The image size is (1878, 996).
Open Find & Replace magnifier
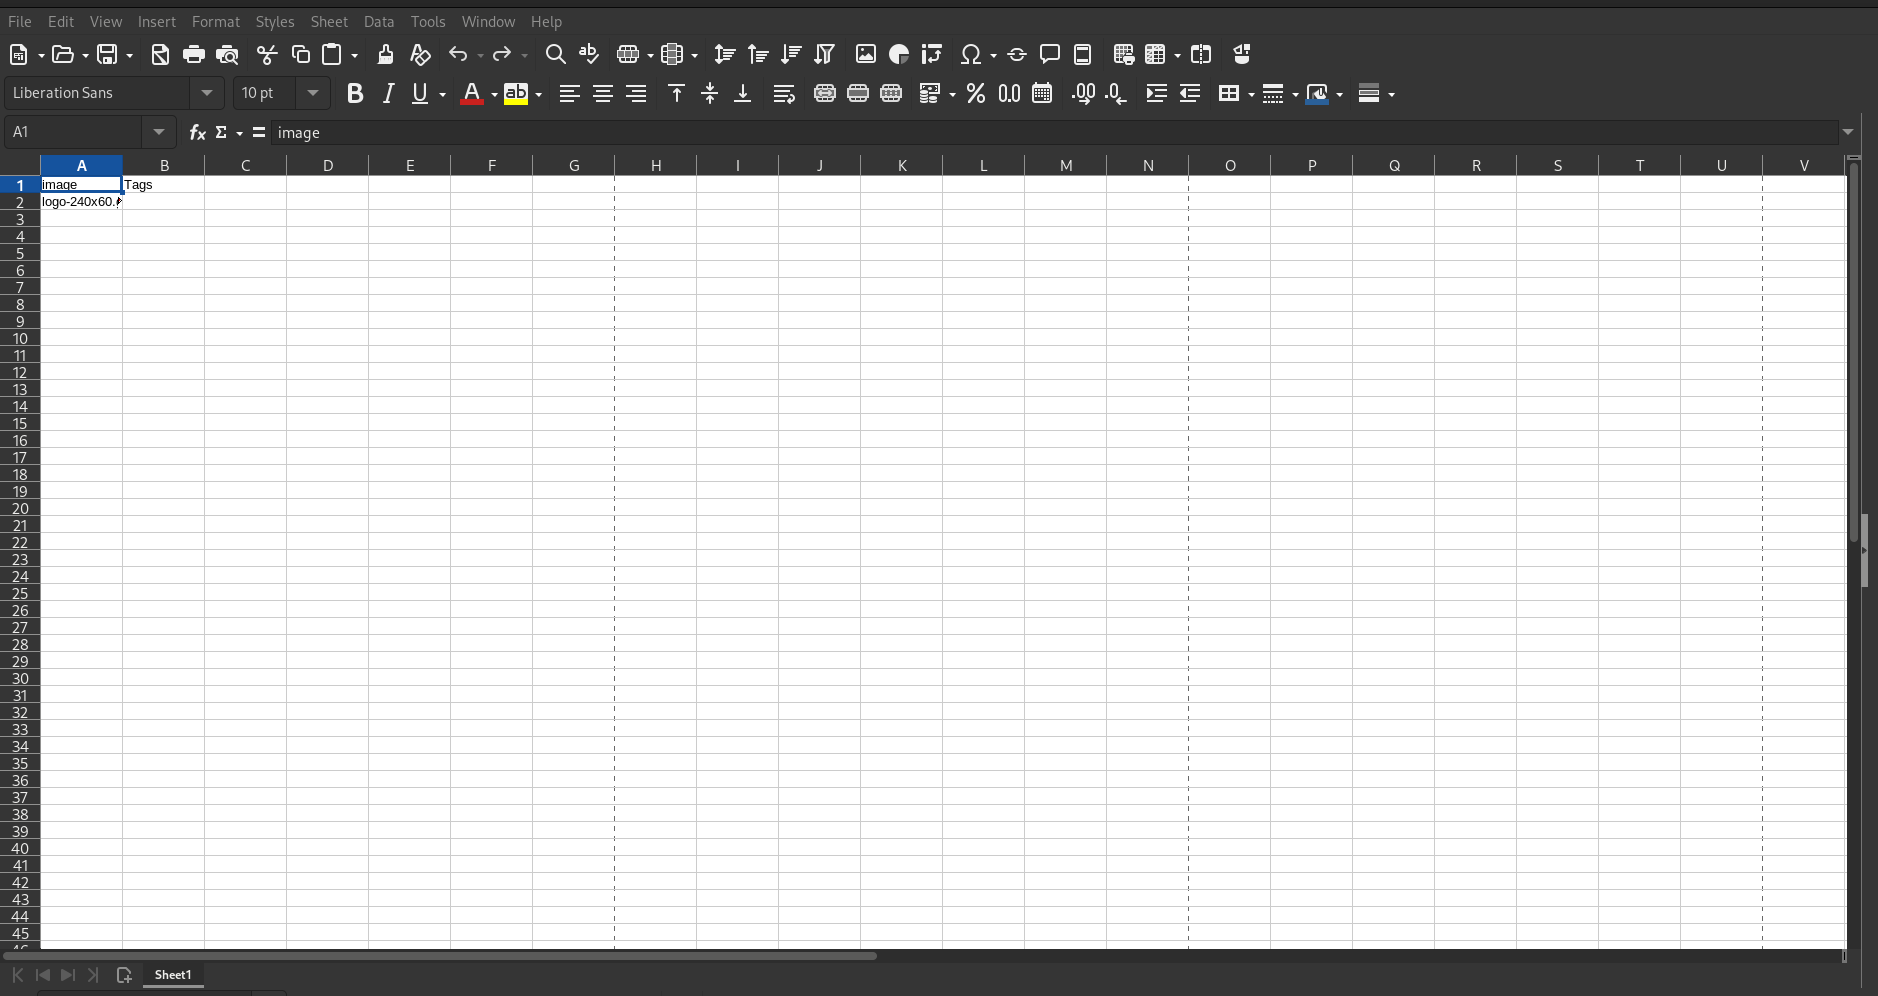tap(555, 55)
